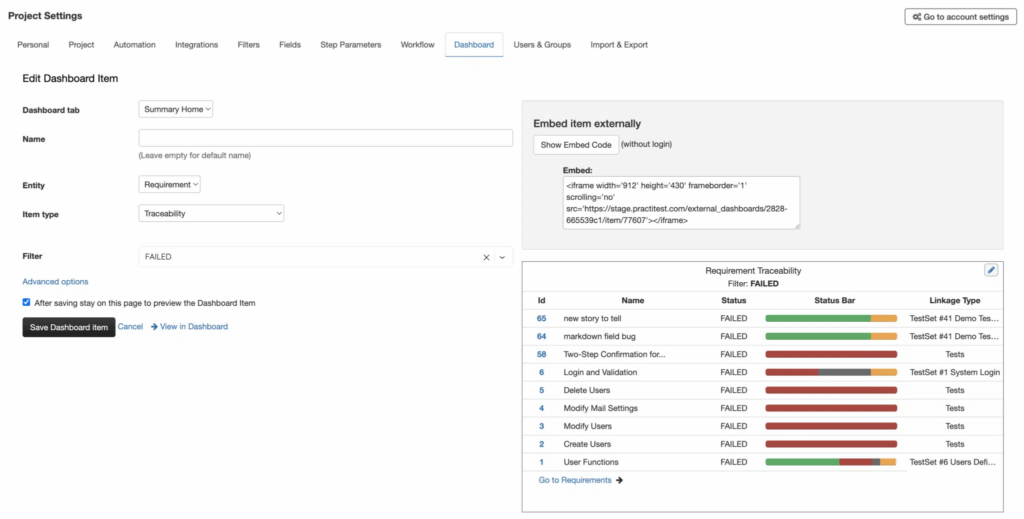
Task: Expand the Filter dropdown chevron
Action: 502,257
